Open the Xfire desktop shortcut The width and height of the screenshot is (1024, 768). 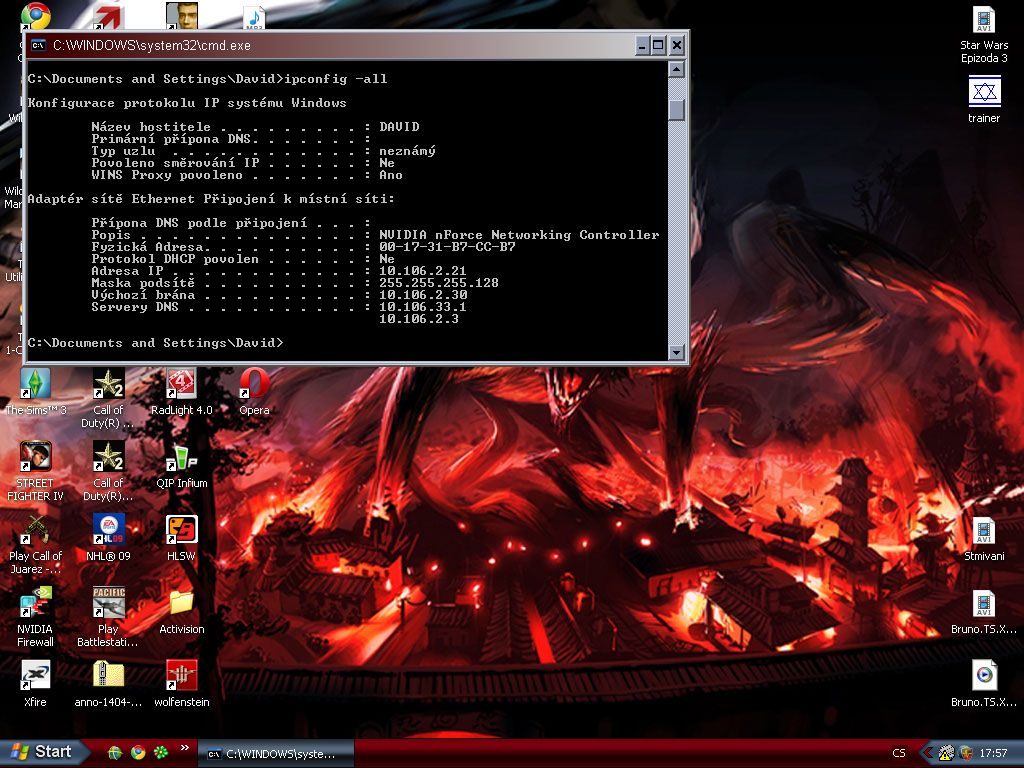(x=36, y=675)
